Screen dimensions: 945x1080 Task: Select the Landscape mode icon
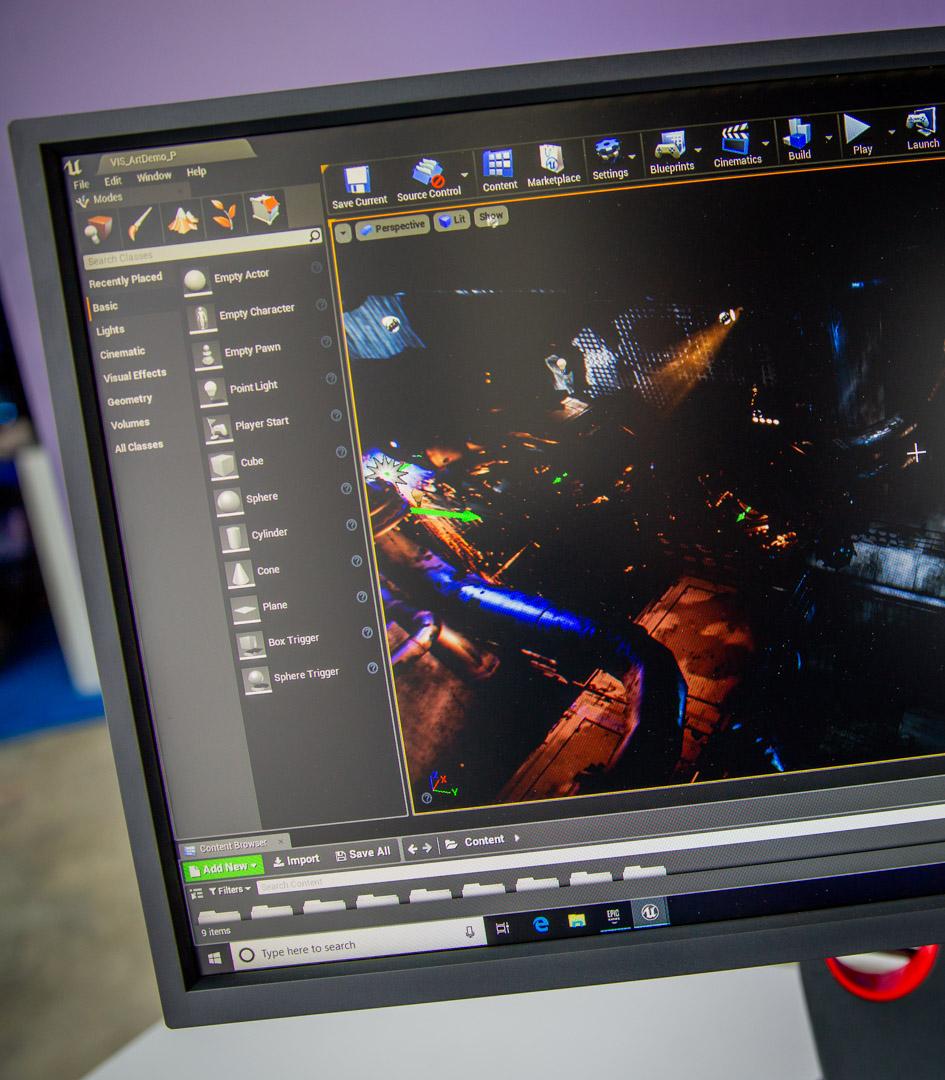click(183, 220)
